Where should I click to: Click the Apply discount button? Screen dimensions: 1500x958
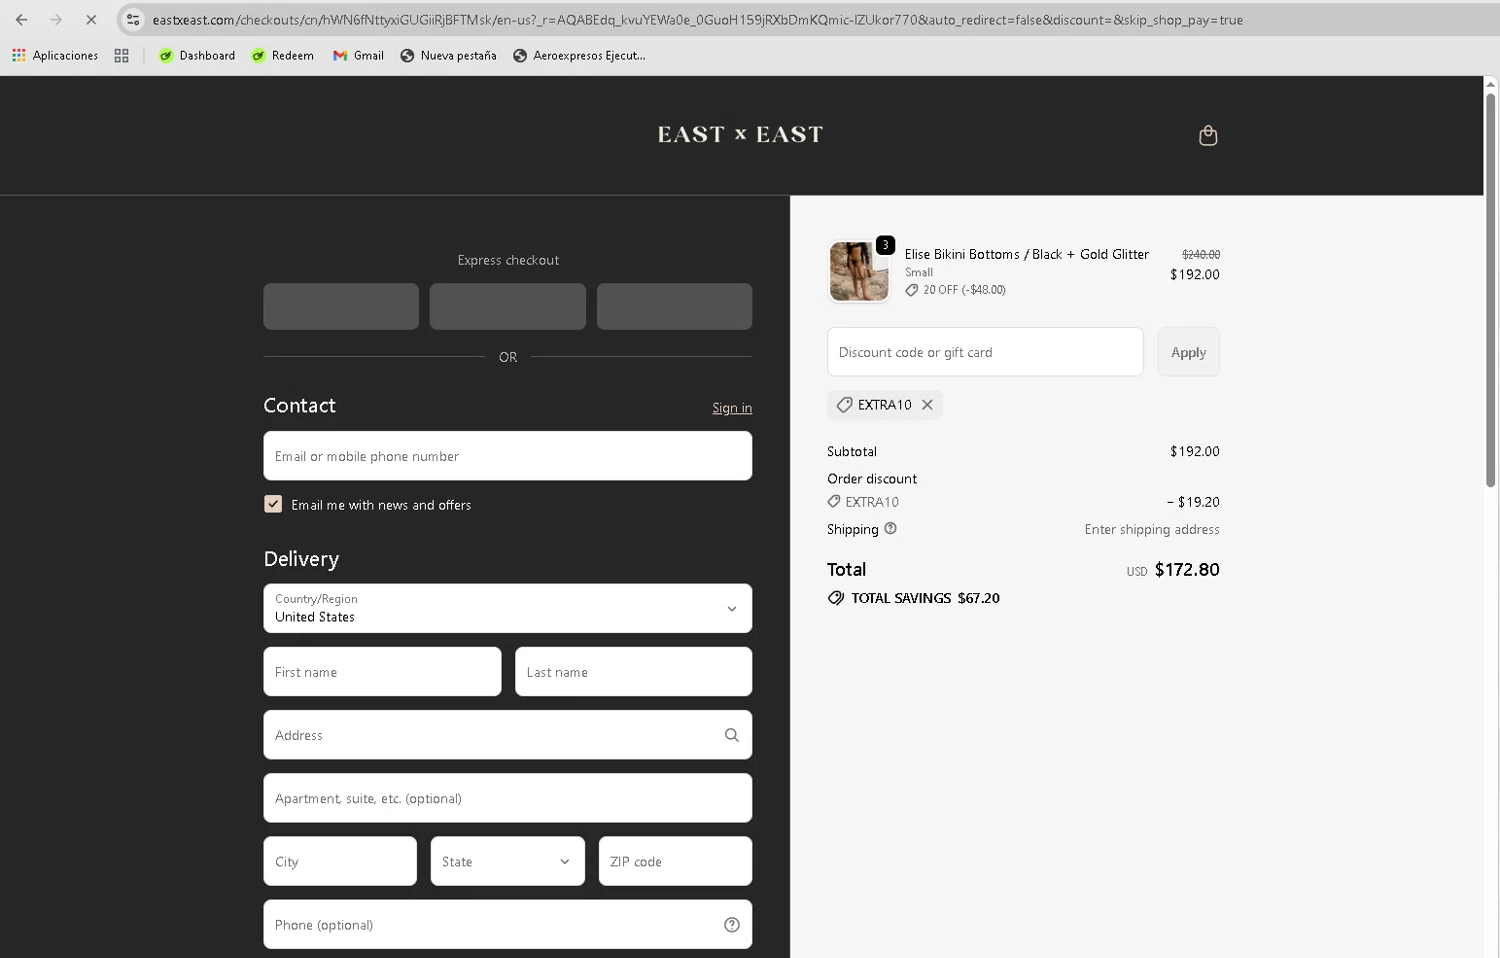tap(1189, 352)
